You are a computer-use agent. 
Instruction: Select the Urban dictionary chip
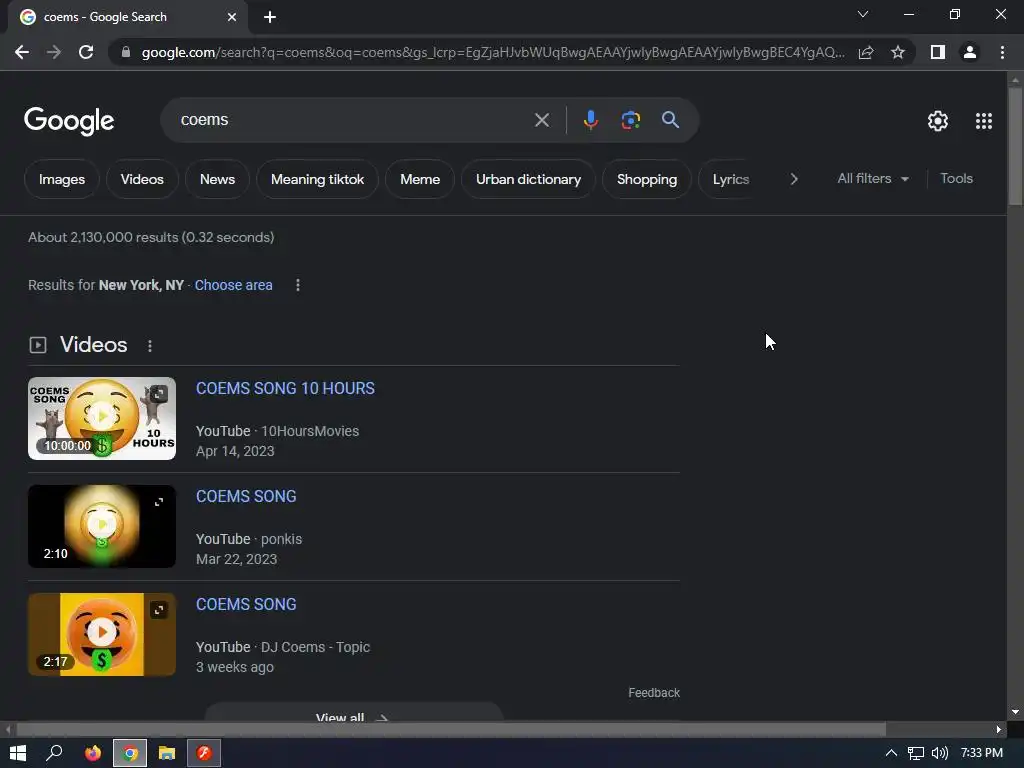click(528, 179)
